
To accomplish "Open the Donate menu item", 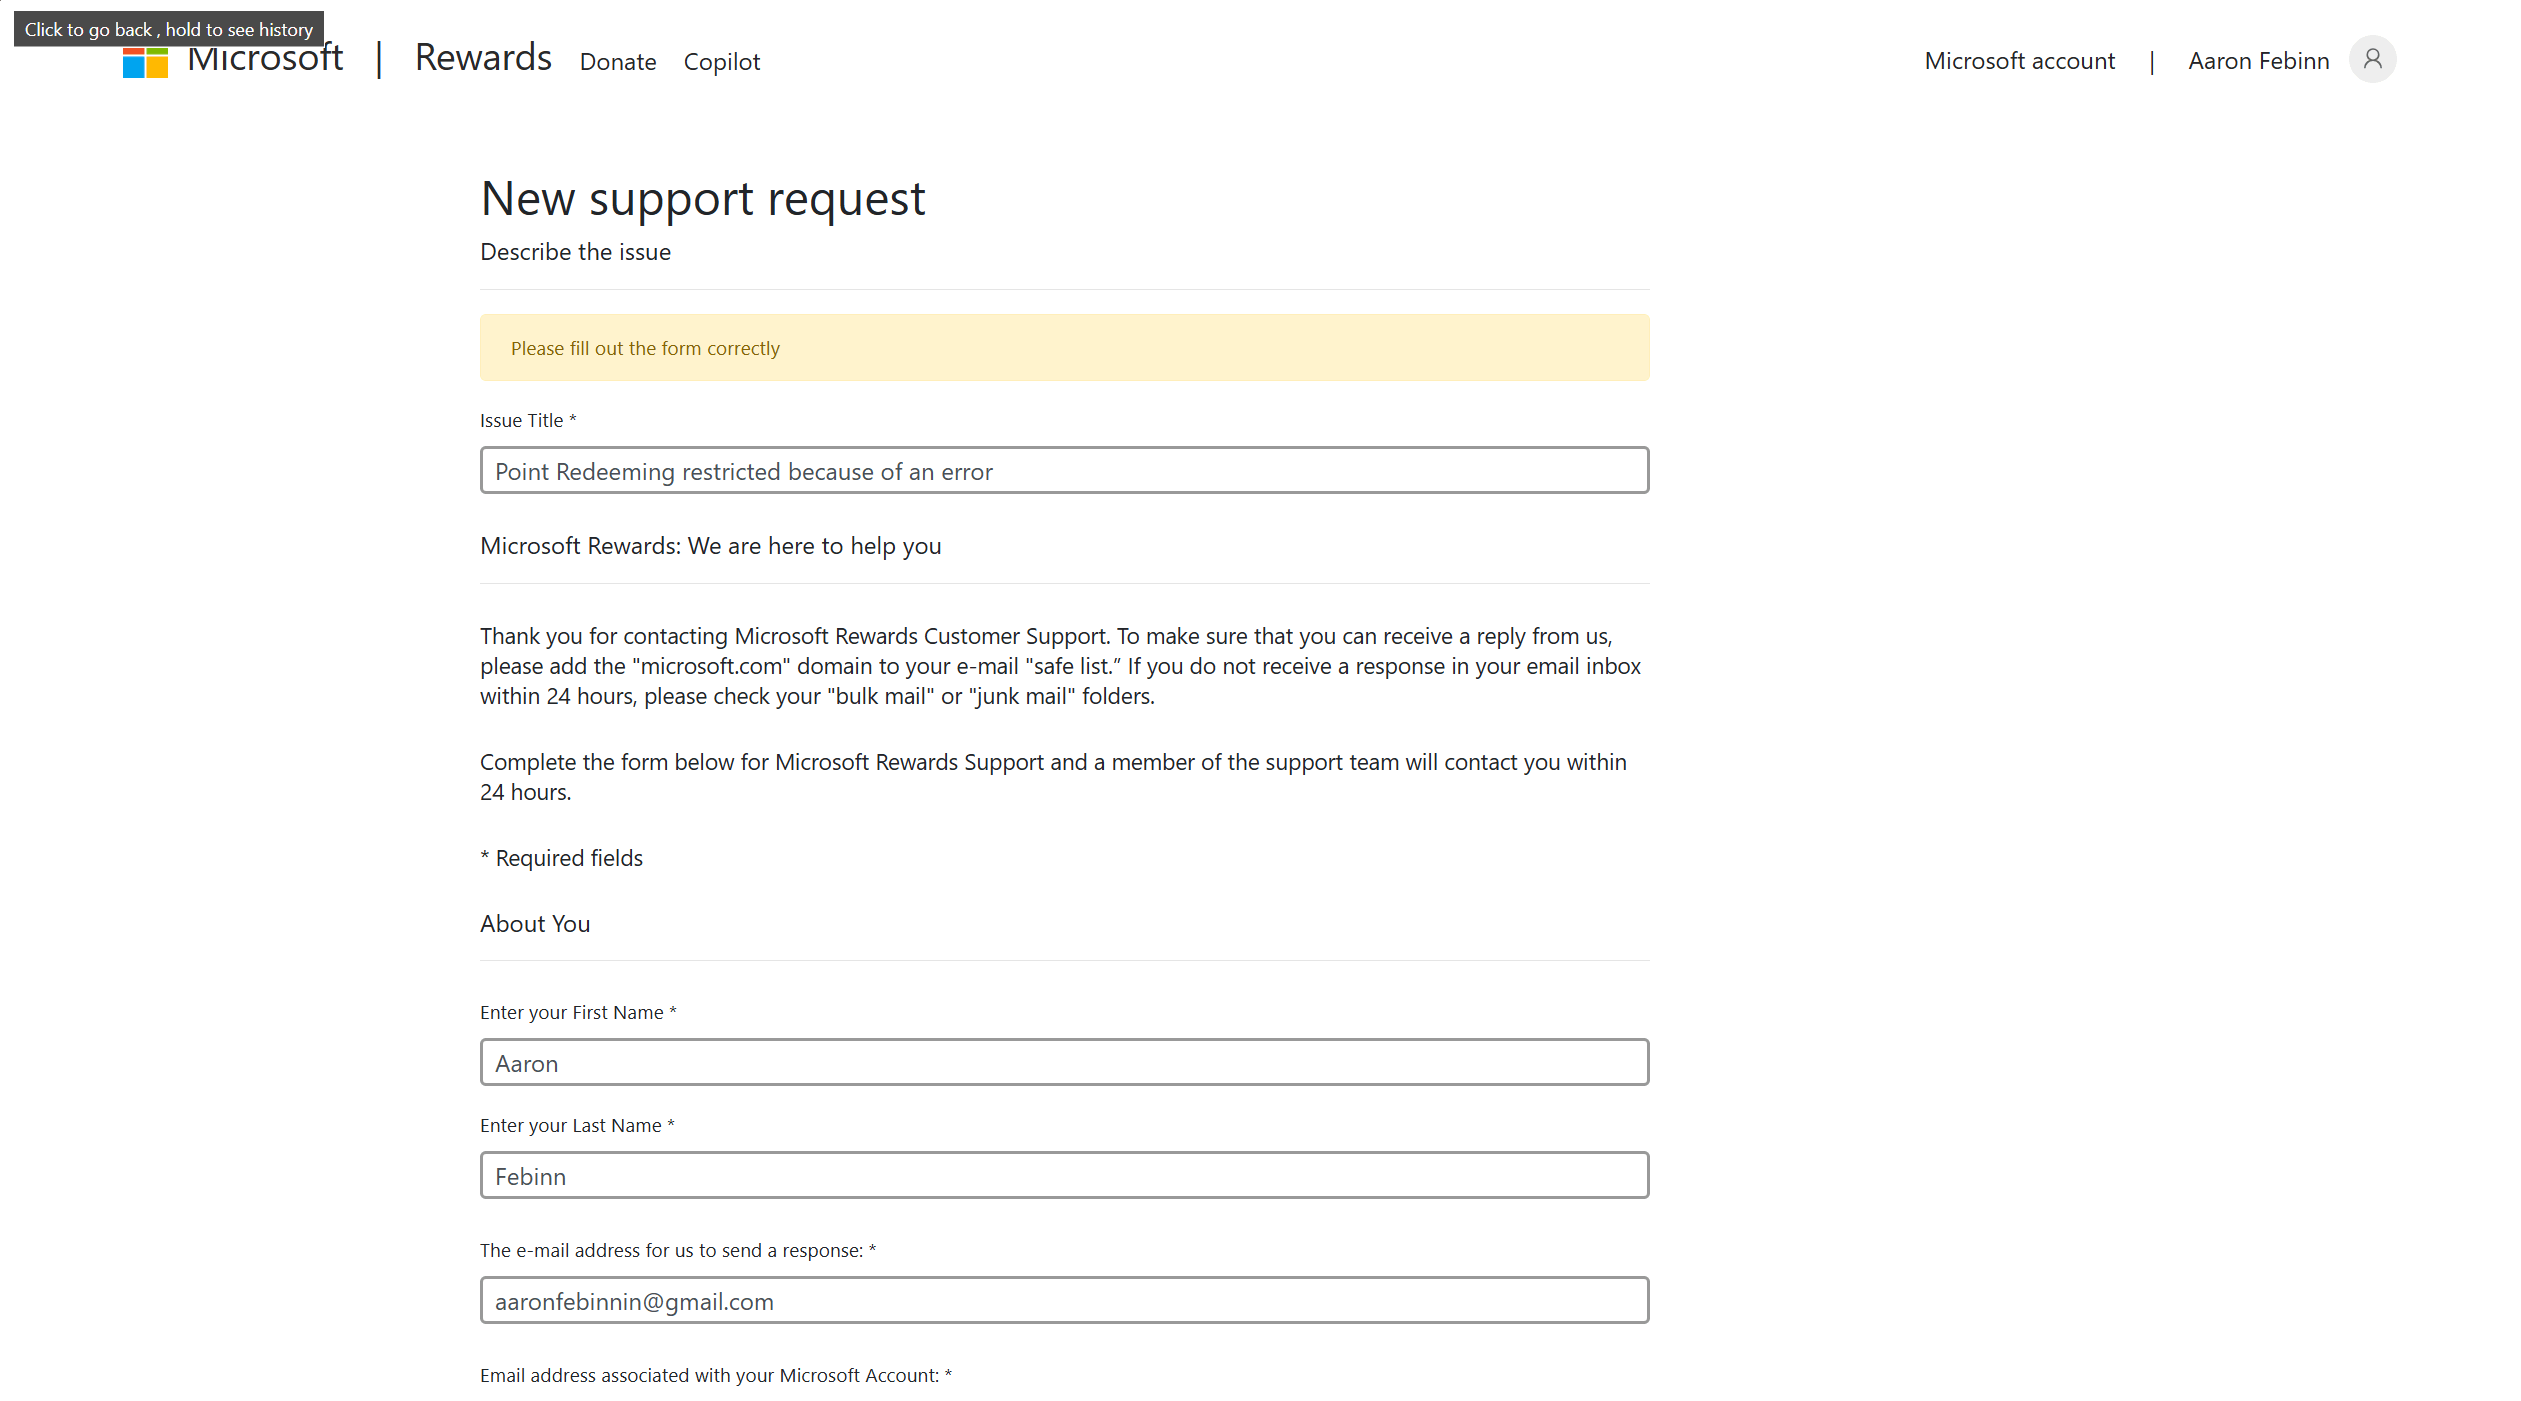I will coord(617,62).
